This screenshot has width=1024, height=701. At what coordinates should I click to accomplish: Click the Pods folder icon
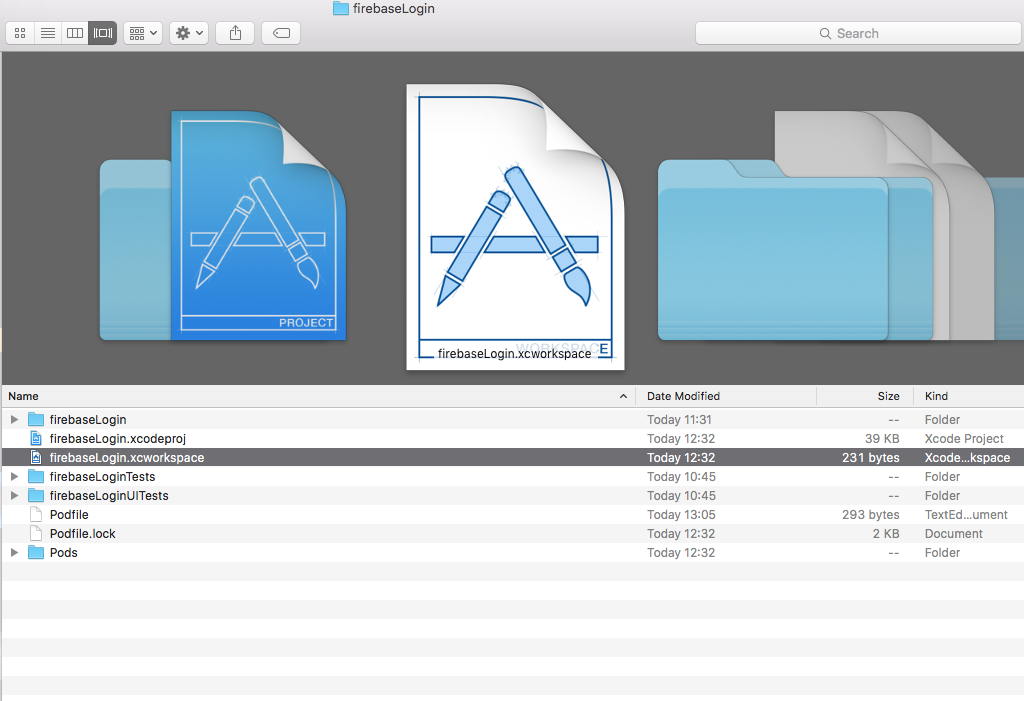pos(36,552)
